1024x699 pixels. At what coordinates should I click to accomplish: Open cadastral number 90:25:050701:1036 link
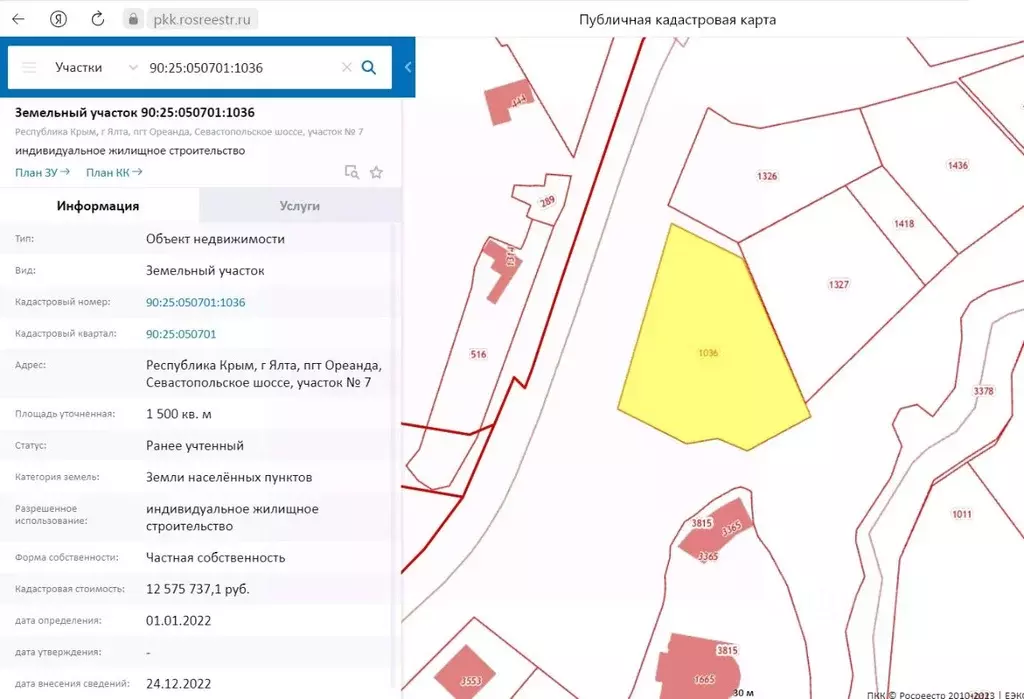click(195, 302)
